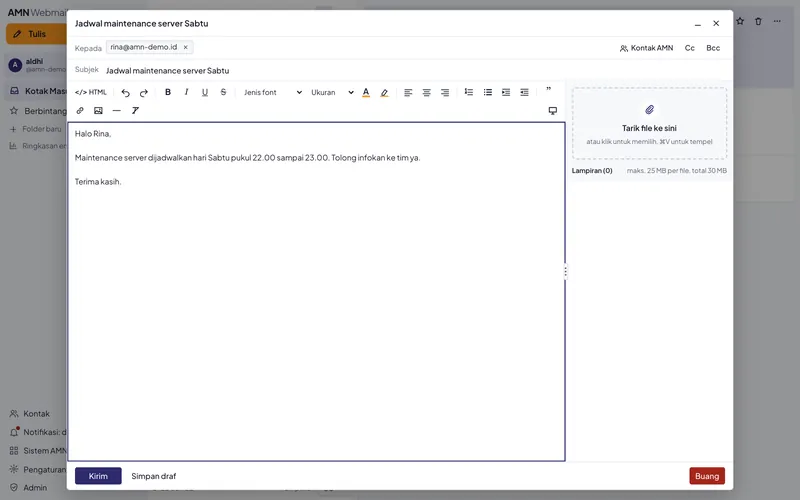Align text to the right
This screenshot has width=800, height=500.
(445, 92)
